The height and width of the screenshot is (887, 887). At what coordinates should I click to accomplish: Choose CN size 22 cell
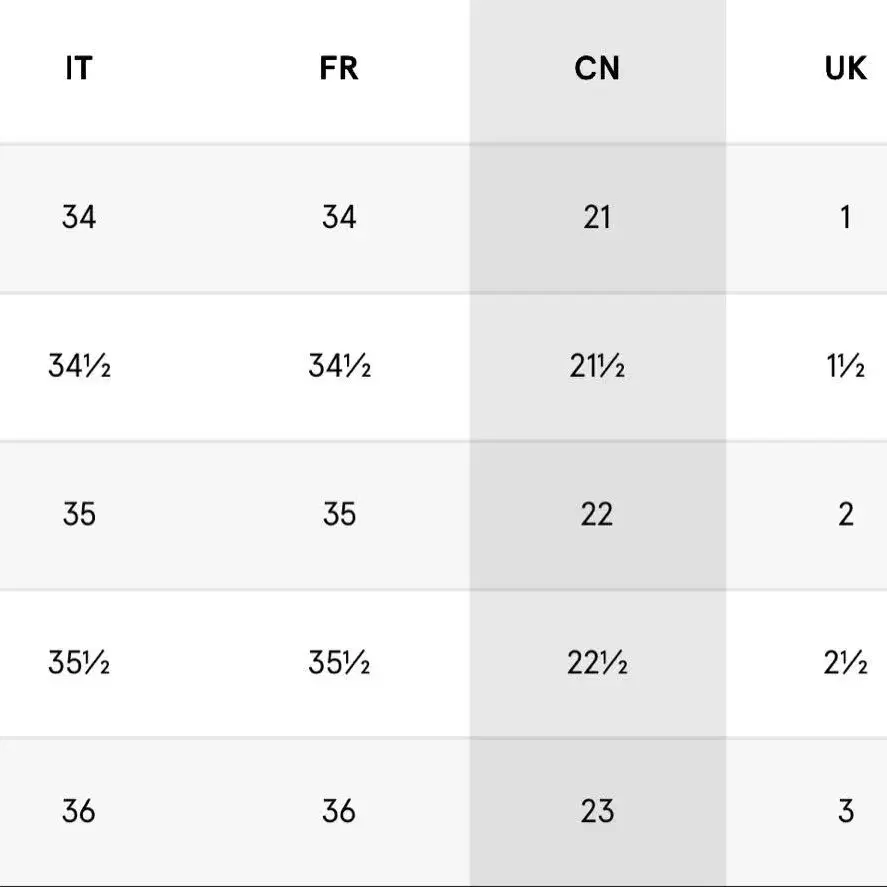tap(597, 514)
